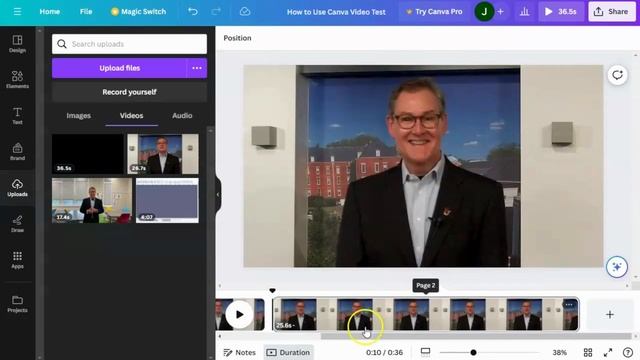The width and height of the screenshot is (640, 360).
Task: Play the timeline video
Action: tap(240, 314)
